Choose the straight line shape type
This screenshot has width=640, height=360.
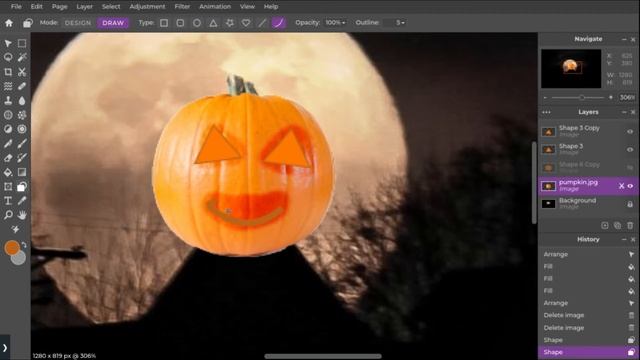point(262,23)
